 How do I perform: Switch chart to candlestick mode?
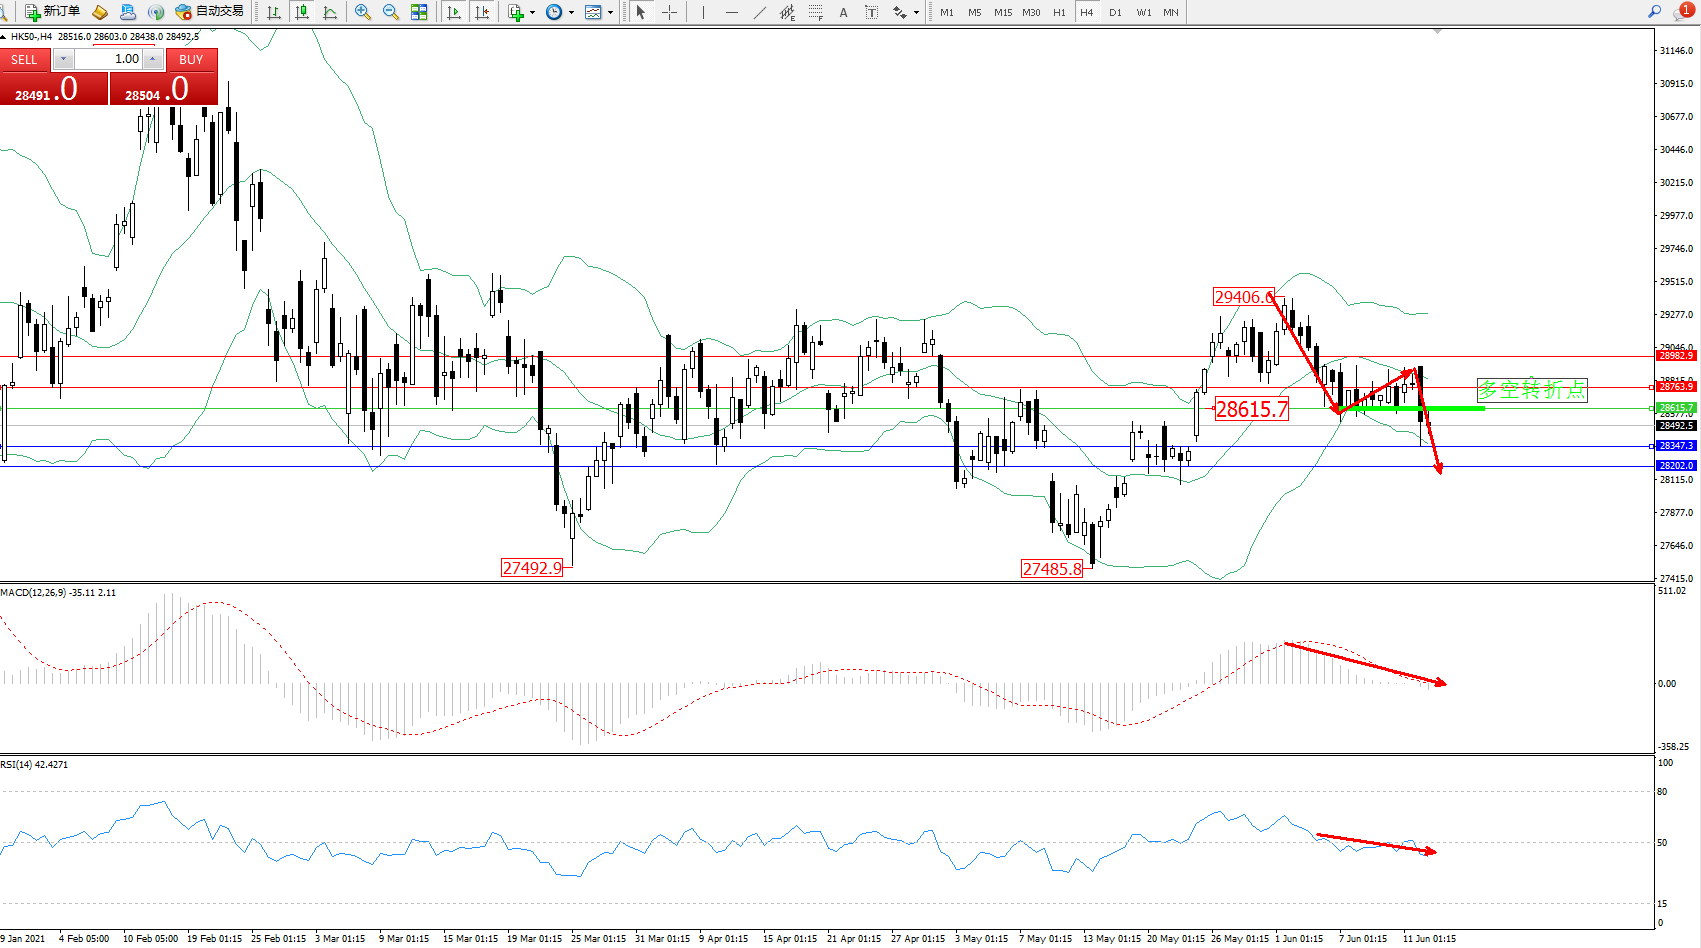tap(301, 12)
